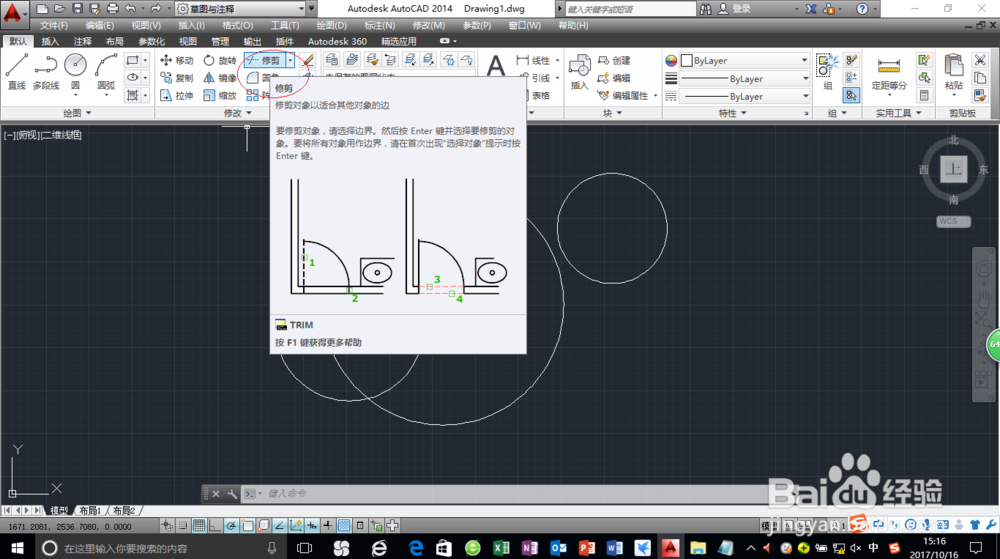Image resolution: width=1000 pixels, height=559 pixels.
Task: Click the Copy (复制) tool
Action: click(x=177, y=78)
